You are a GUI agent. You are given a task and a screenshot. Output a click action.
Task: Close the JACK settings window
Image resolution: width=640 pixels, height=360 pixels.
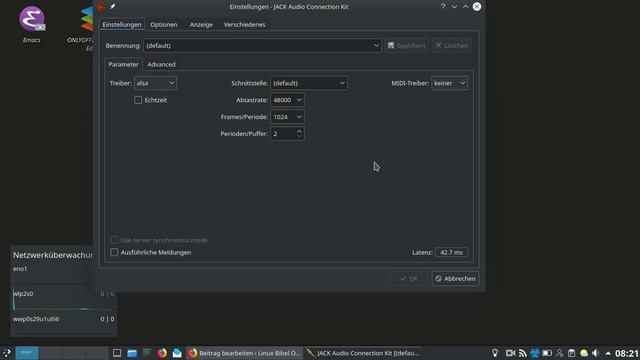477,7
